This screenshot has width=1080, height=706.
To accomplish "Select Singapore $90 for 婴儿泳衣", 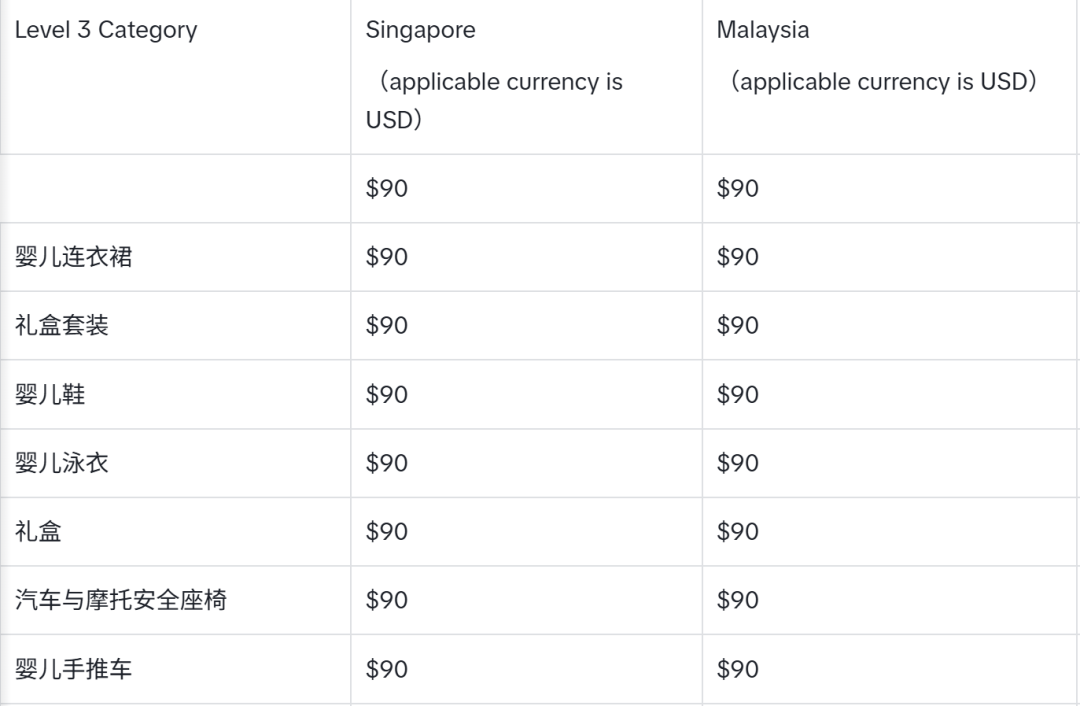I will [386, 463].
